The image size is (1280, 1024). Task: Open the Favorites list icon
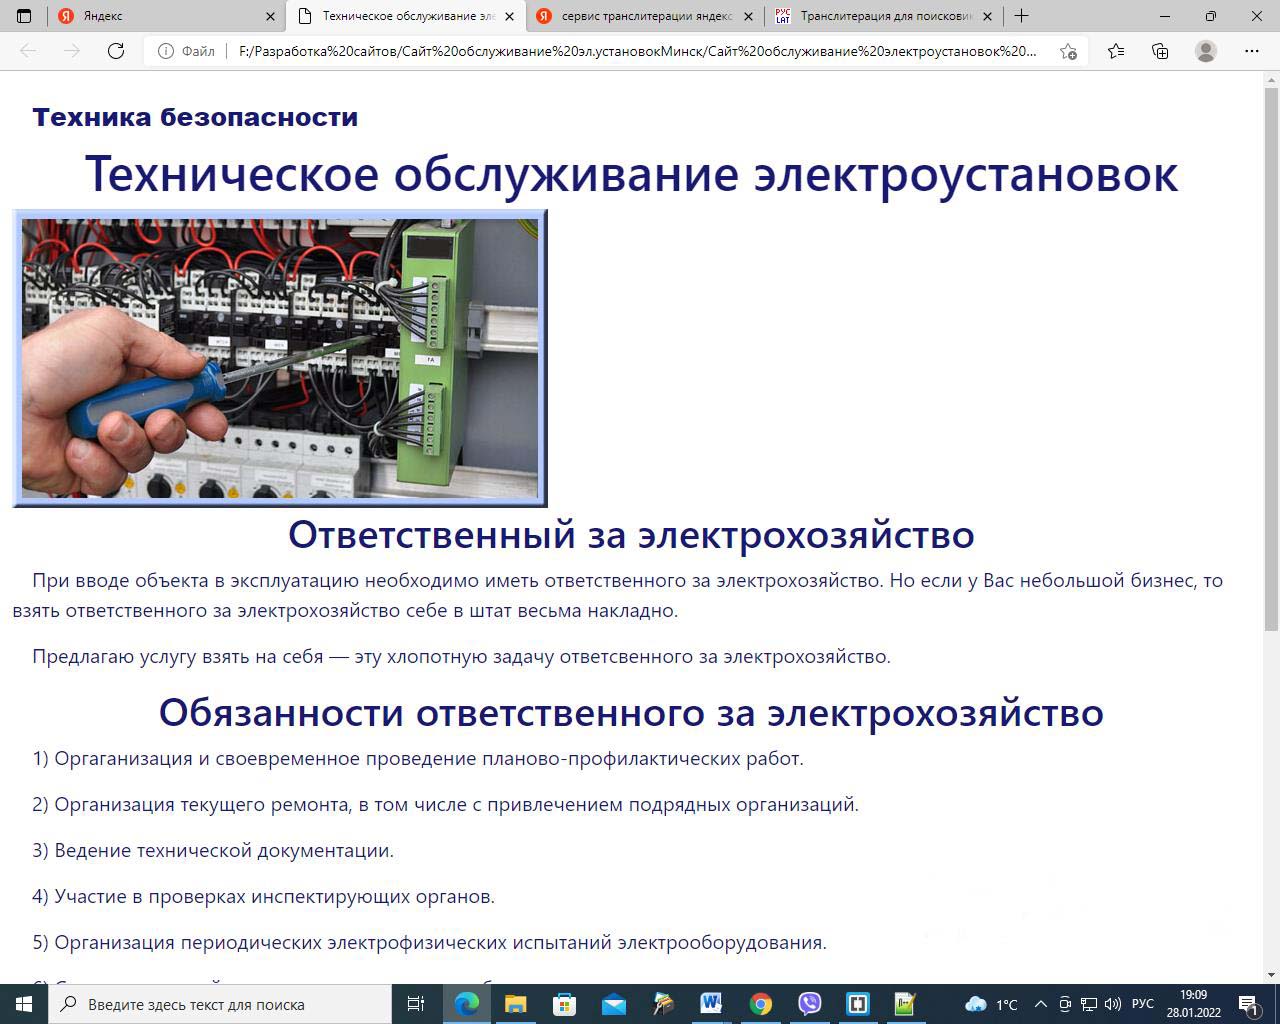pos(1116,51)
